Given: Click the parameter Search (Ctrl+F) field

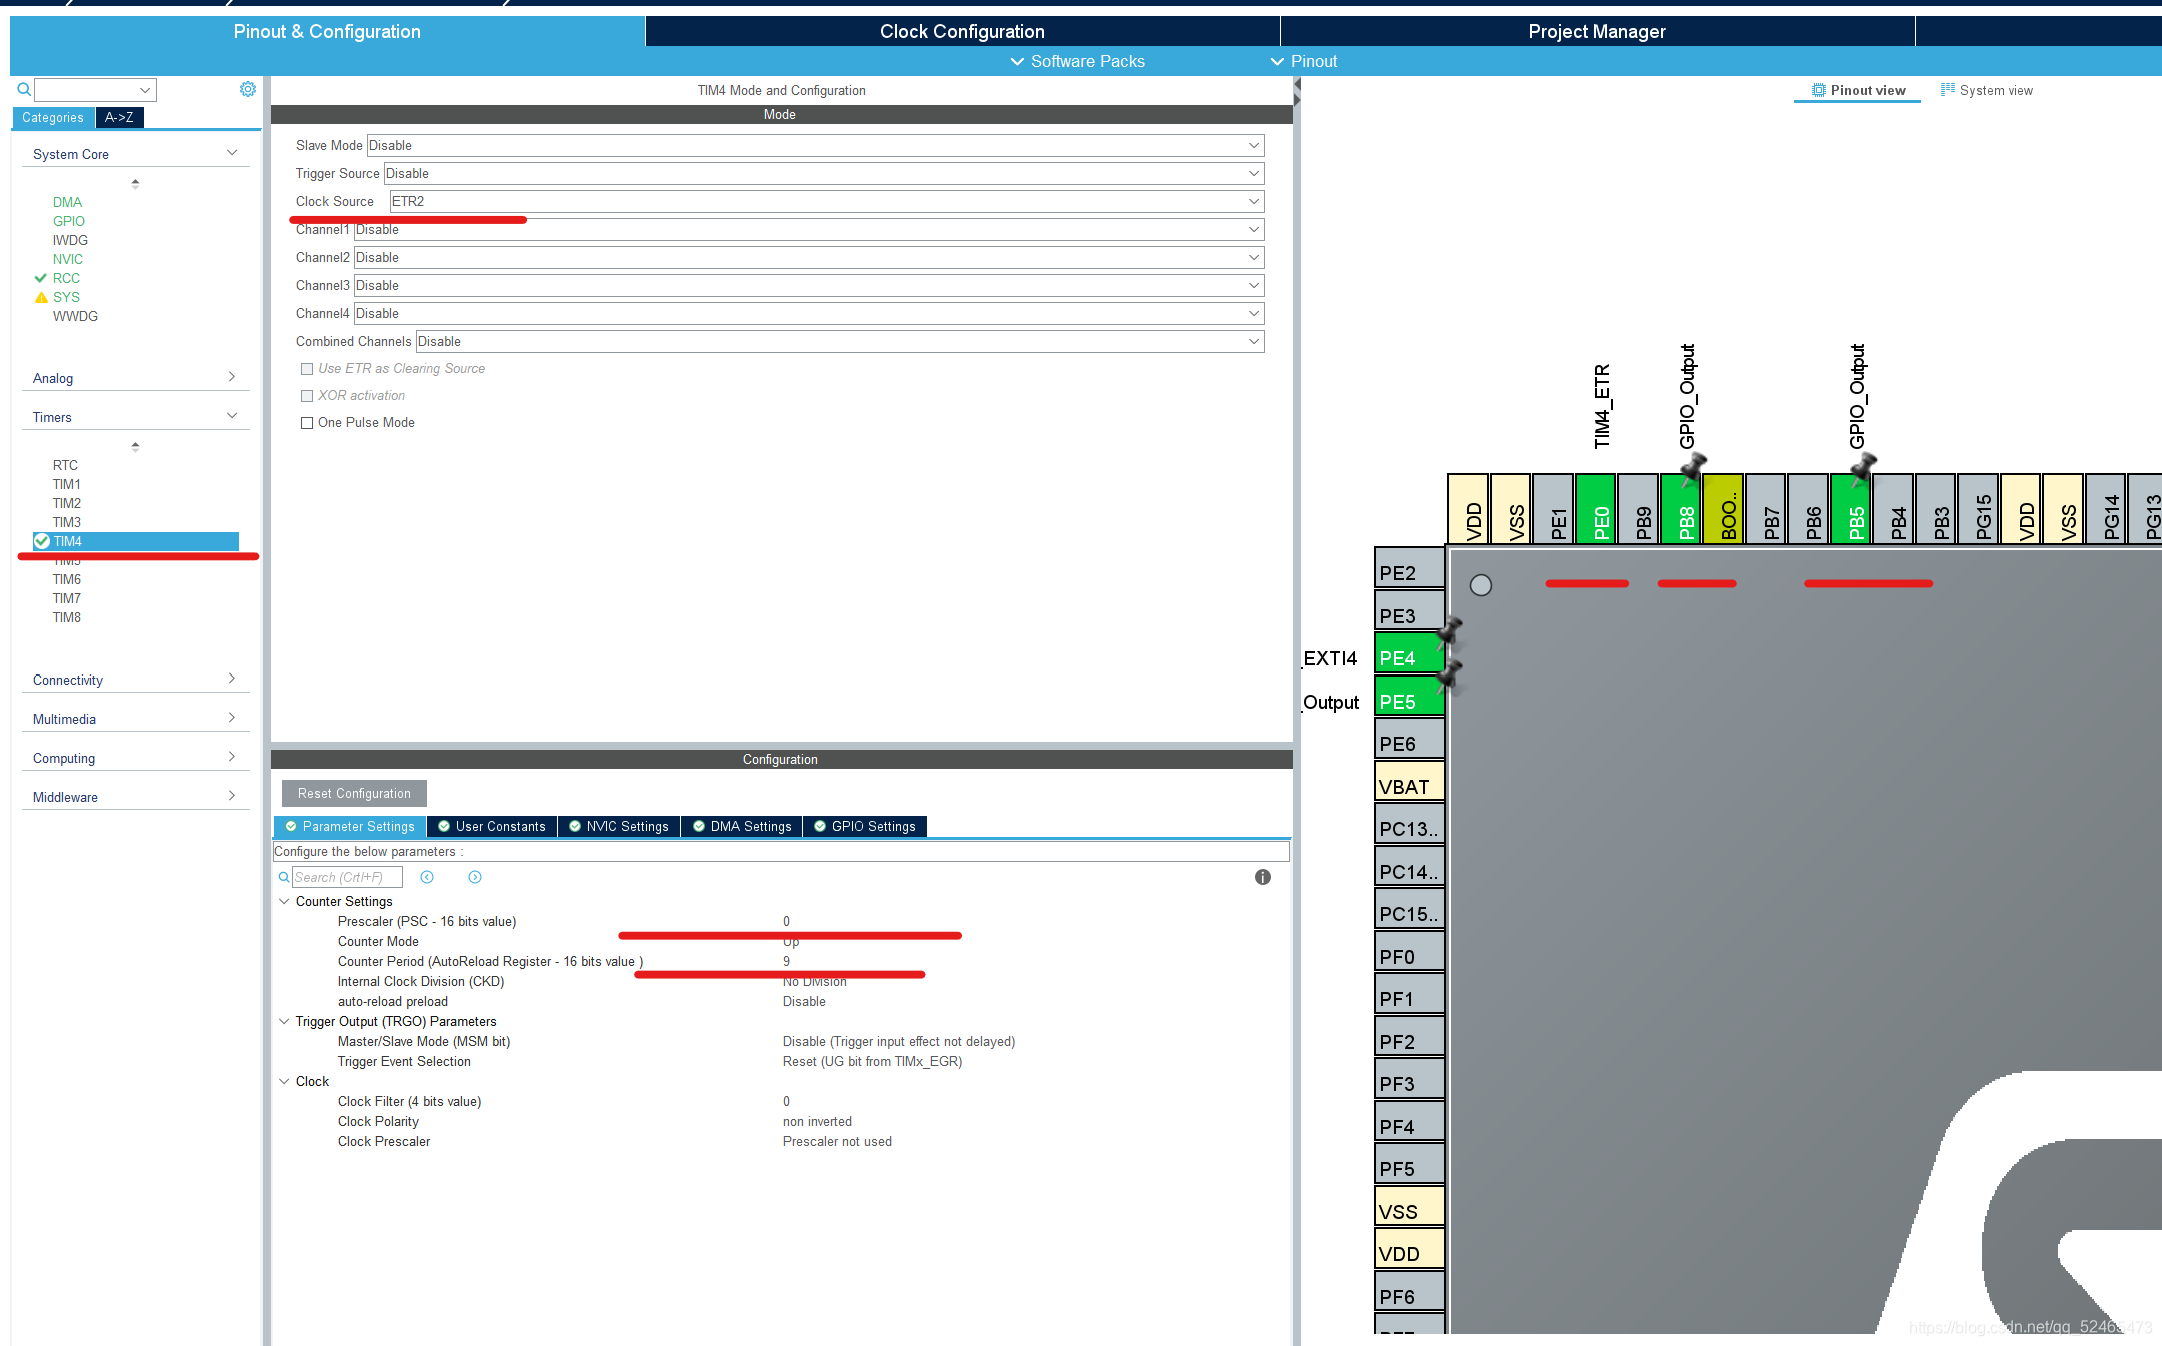Looking at the screenshot, I should (347, 877).
